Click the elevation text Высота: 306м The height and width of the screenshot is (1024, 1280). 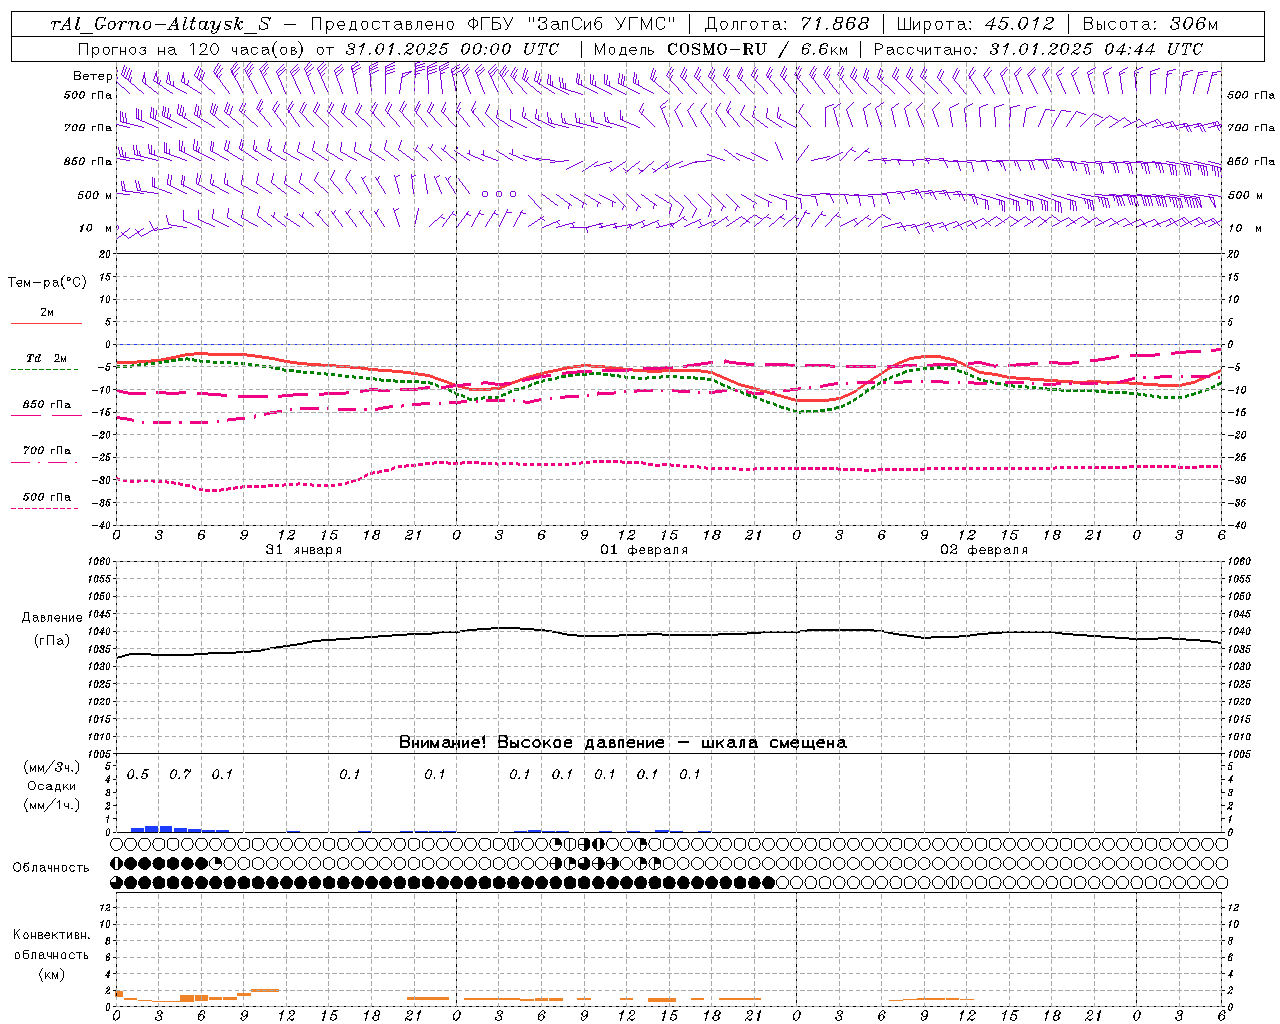(1151, 24)
